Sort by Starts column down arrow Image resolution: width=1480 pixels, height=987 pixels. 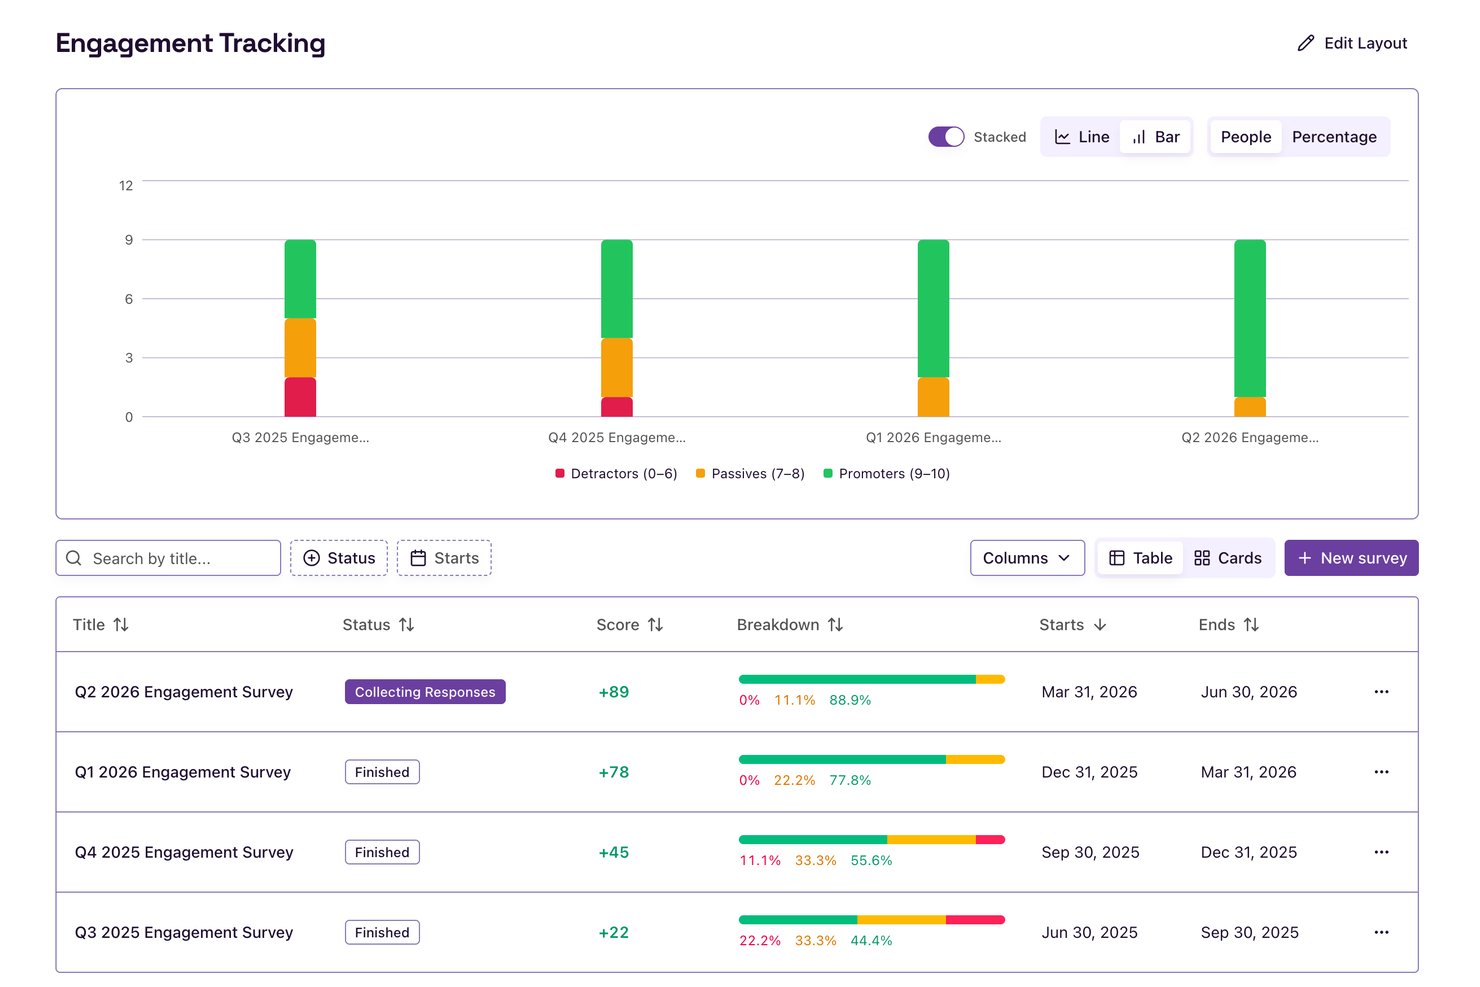point(1100,625)
